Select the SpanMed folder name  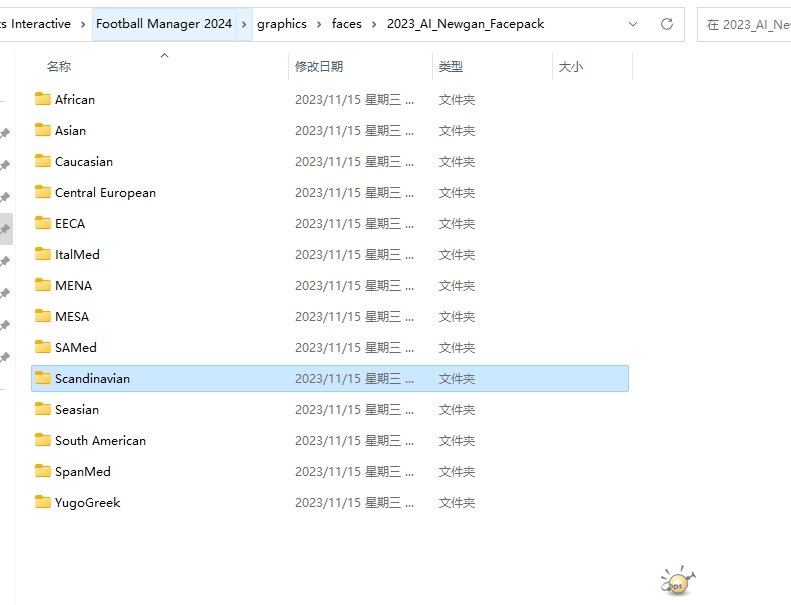point(83,472)
